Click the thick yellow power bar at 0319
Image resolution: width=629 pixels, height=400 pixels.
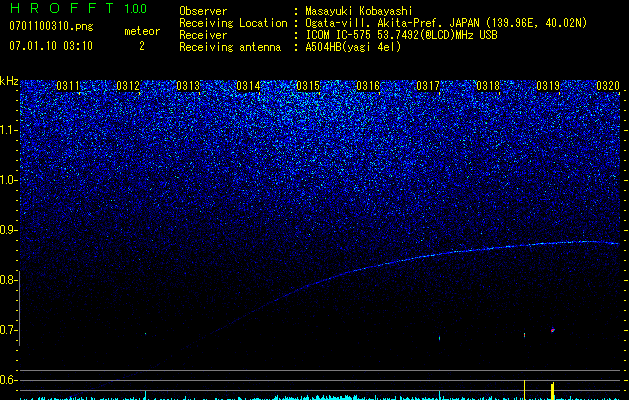(553, 391)
